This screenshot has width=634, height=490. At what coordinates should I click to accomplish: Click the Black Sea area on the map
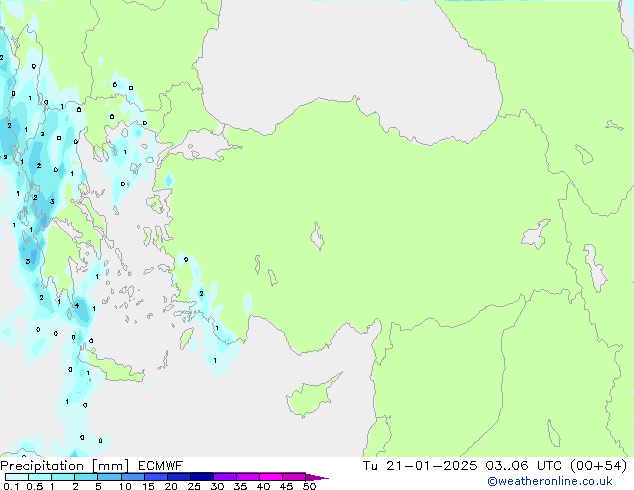click(x=348, y=65)
